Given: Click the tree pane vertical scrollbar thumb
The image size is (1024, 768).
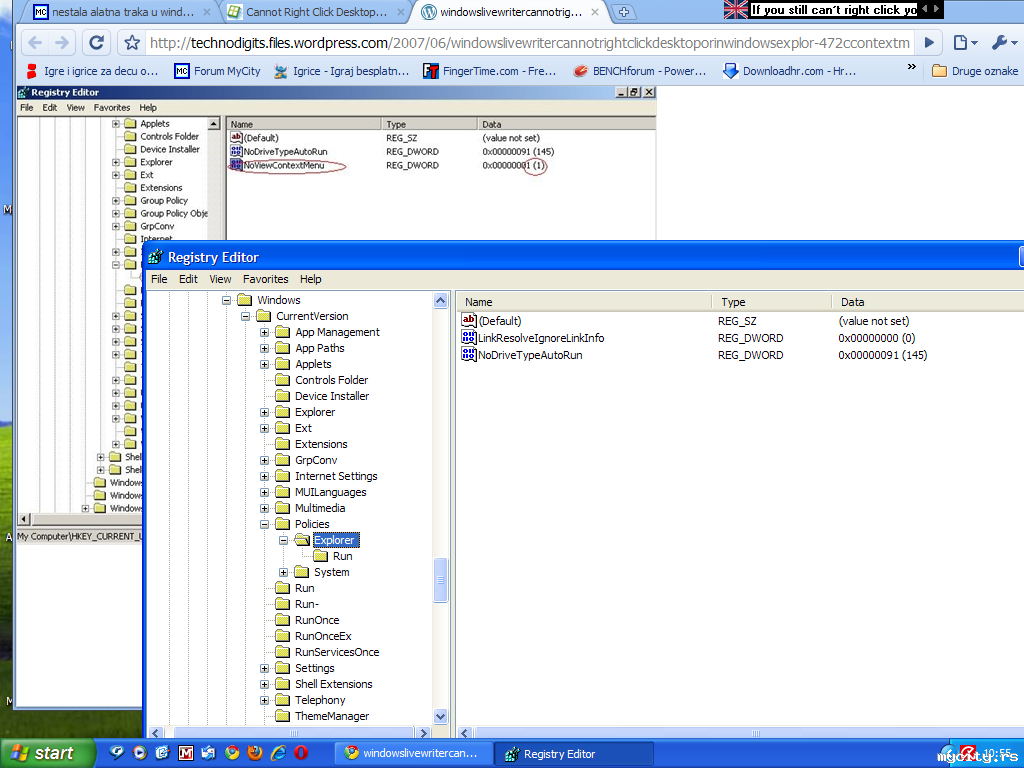Looking at the screenshot, I should (x=440, y=580).
